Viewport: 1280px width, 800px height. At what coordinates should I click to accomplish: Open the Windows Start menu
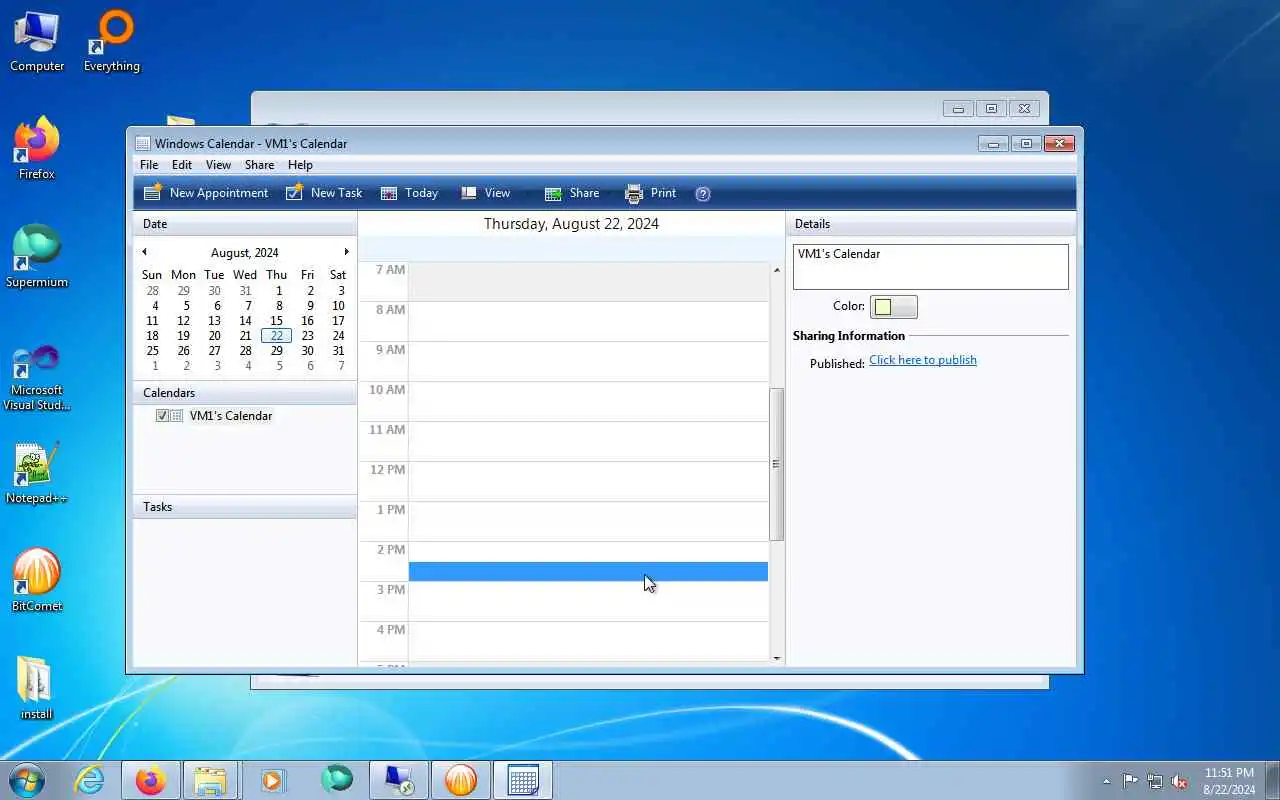[27, 780]
